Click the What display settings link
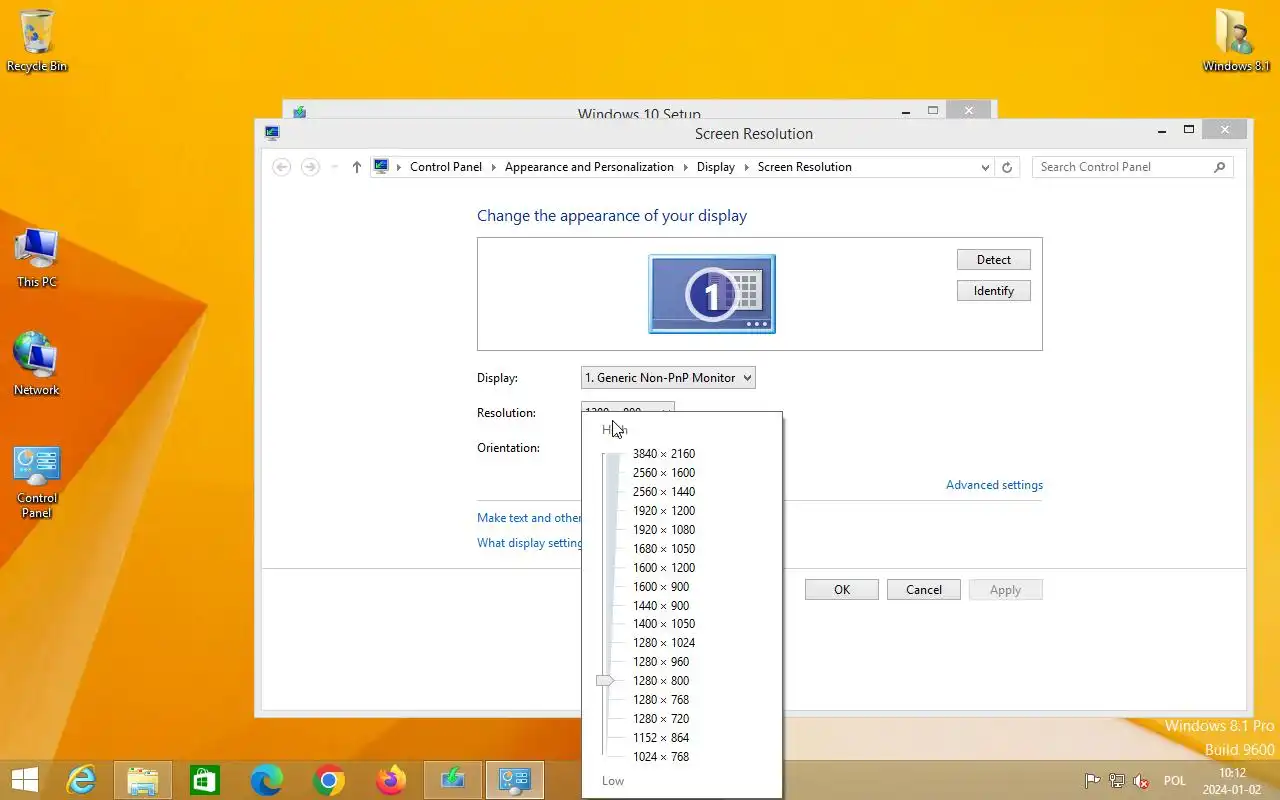Screen dimensions: 1280x800 [x=529, y=543]
